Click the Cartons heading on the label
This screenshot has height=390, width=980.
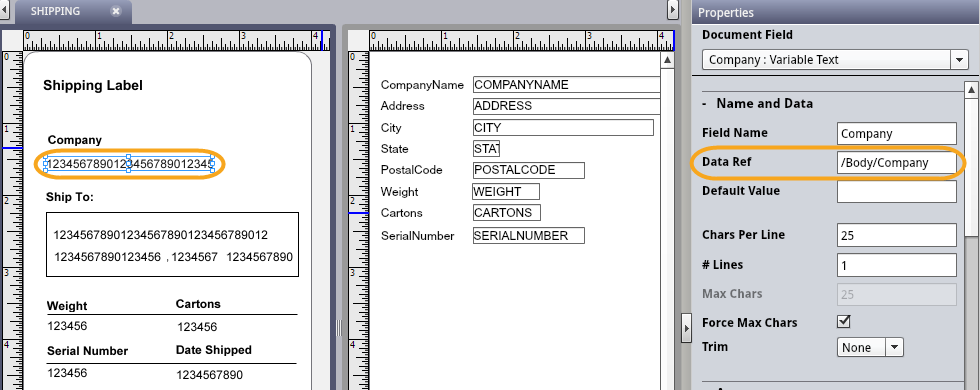(x=198, y=304)
